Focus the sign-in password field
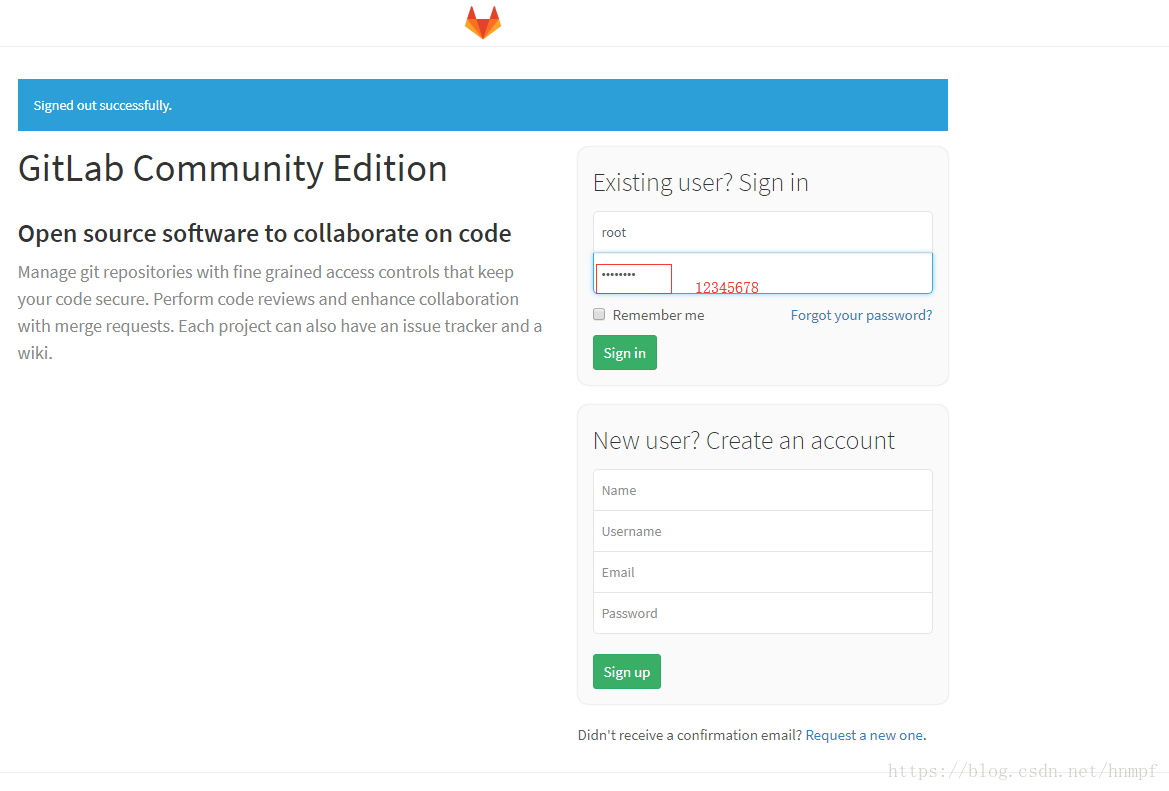Viewport: 1169px width, 791px height. 763,273
